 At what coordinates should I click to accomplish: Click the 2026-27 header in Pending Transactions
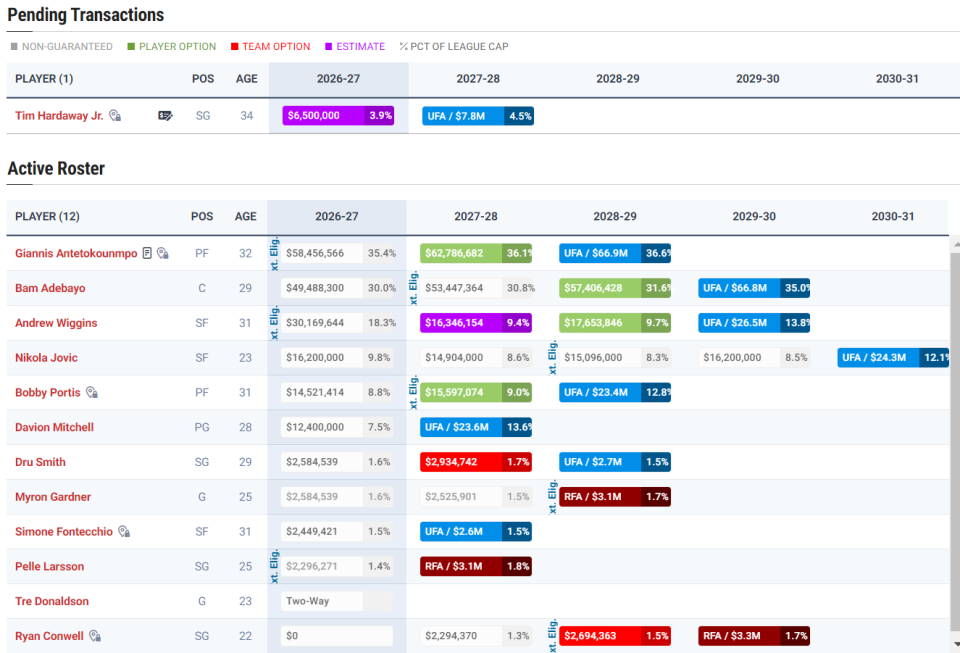click(x=338, y=79)
